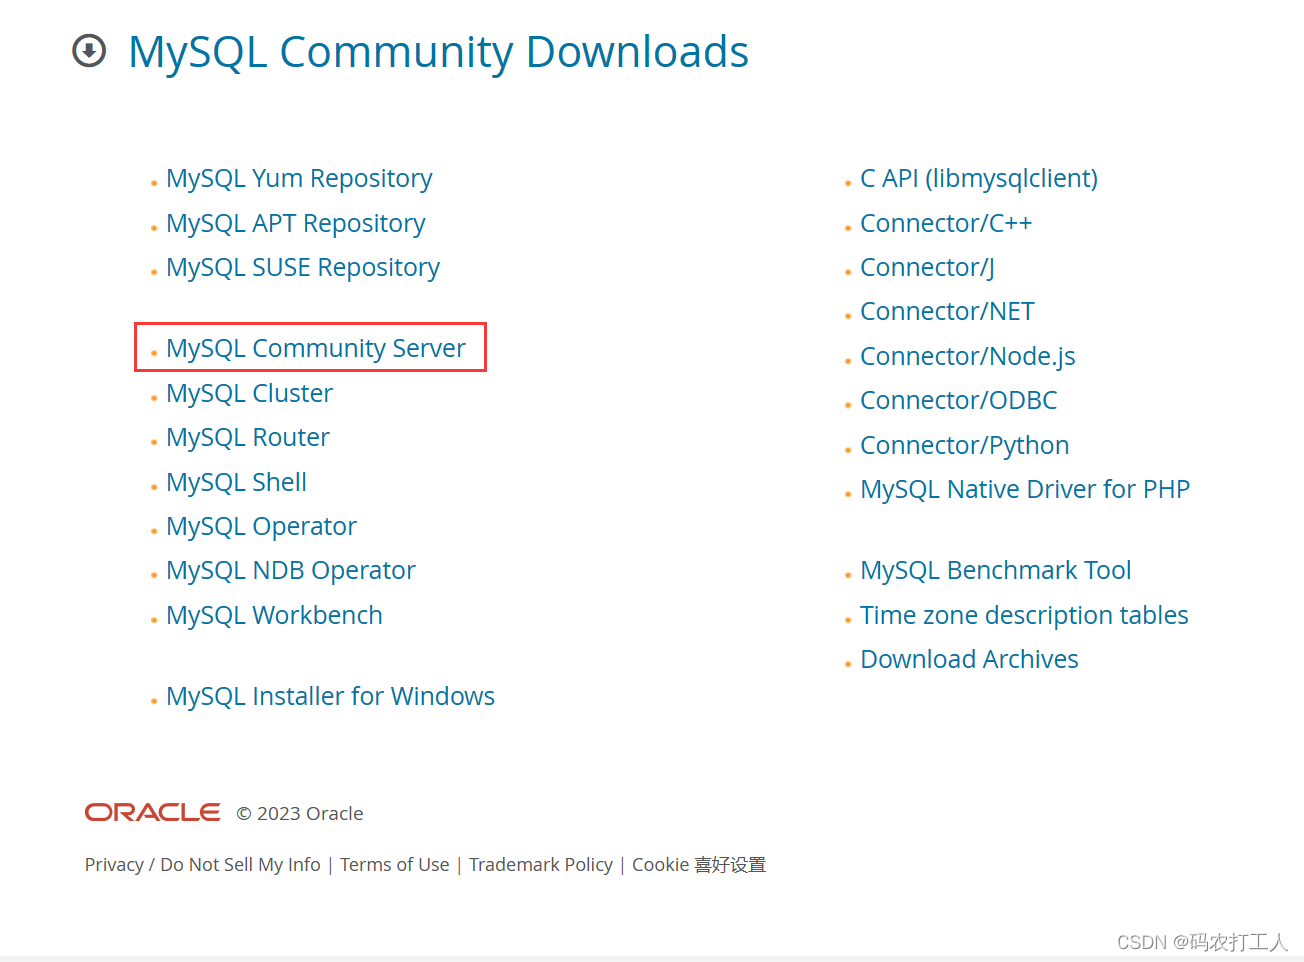Open the MySQL Shell link
The width and height of the screenshot is (1304, 962).
pos(236,482)
